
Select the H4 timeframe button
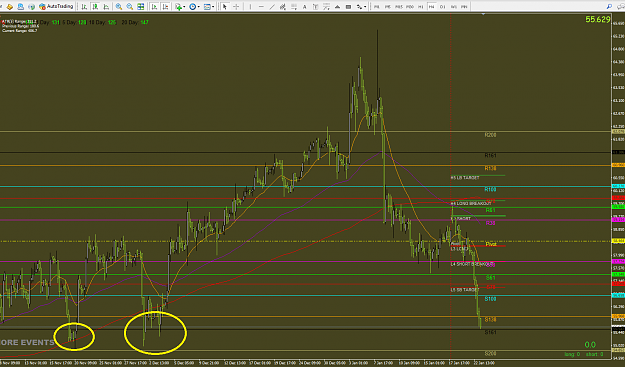432,7
